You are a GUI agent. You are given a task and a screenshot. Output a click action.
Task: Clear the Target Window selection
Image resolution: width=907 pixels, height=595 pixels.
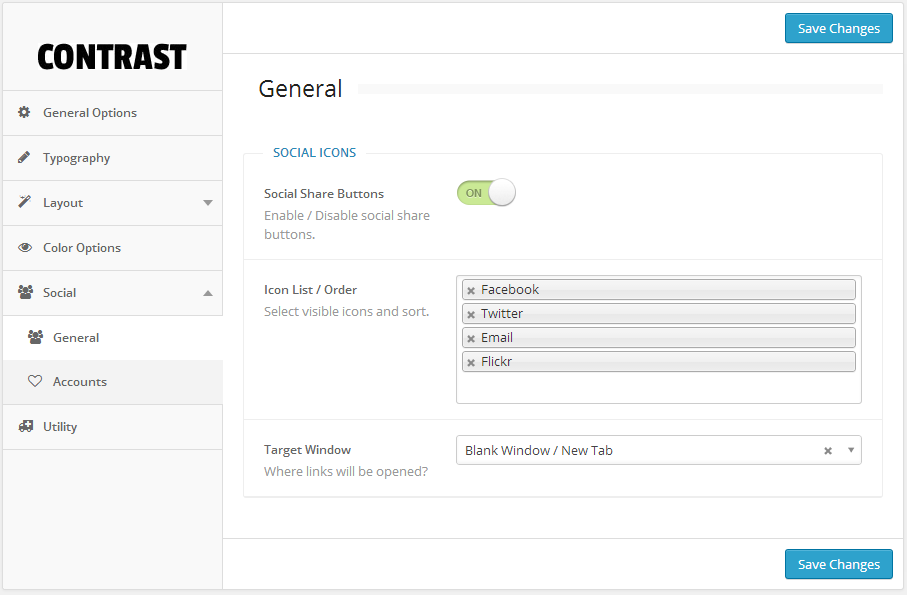tap(828, 451)
